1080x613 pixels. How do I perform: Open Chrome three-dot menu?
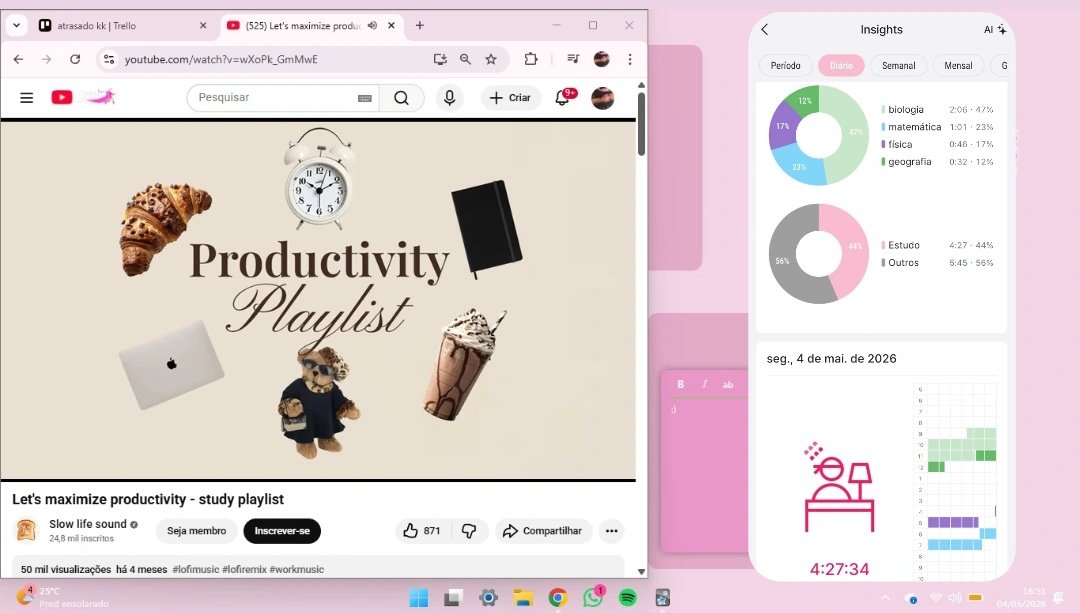630,59
